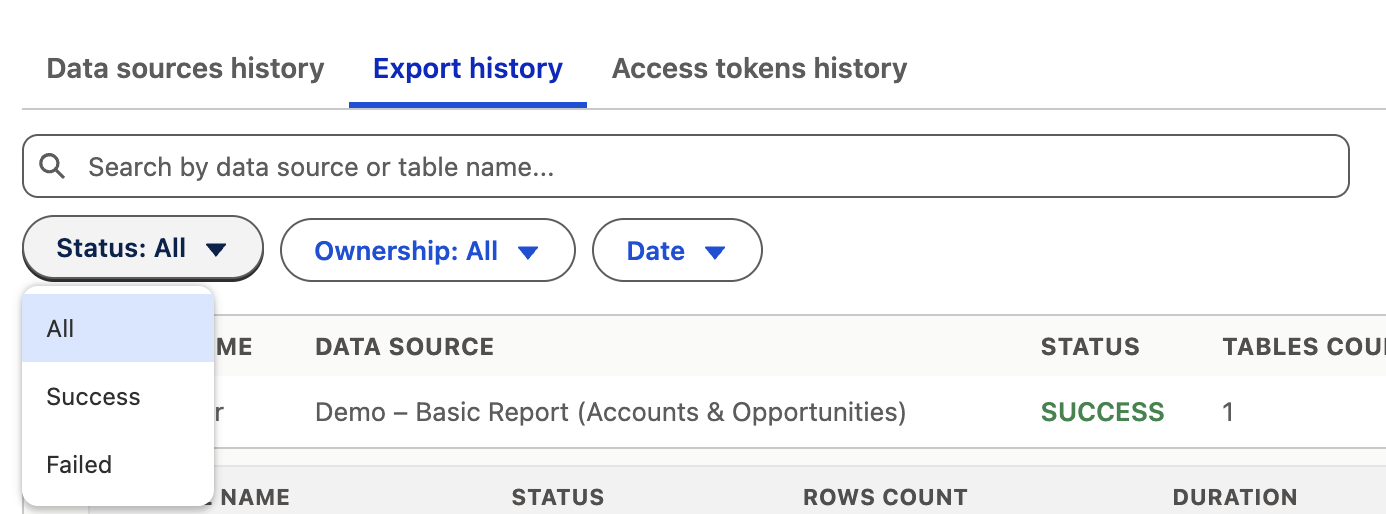Pick Success from the status list
This screenshot has width=1386, height=514.
[x=117, y=397]
